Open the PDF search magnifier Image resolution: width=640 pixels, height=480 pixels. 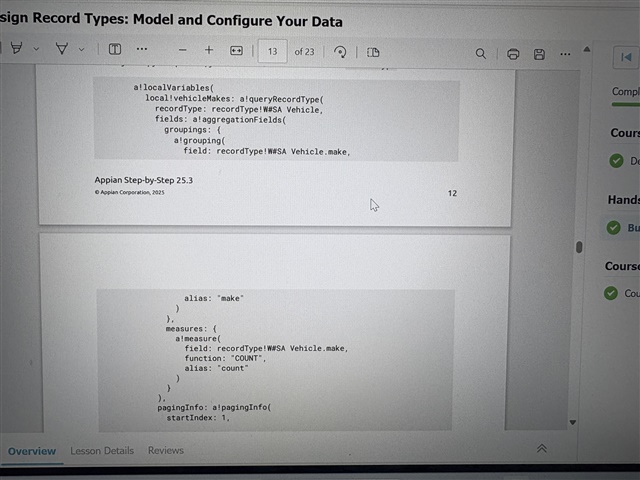[x=481, y=53]
